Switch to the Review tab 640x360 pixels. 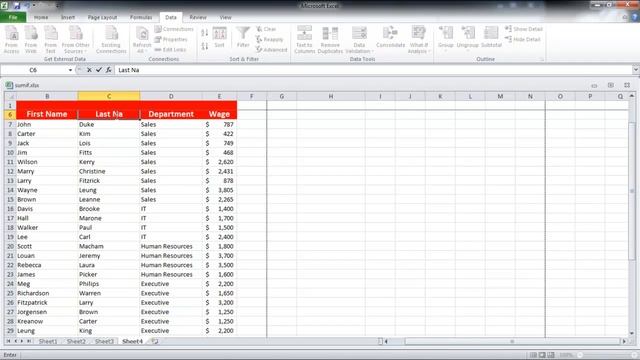click(198, 17)
